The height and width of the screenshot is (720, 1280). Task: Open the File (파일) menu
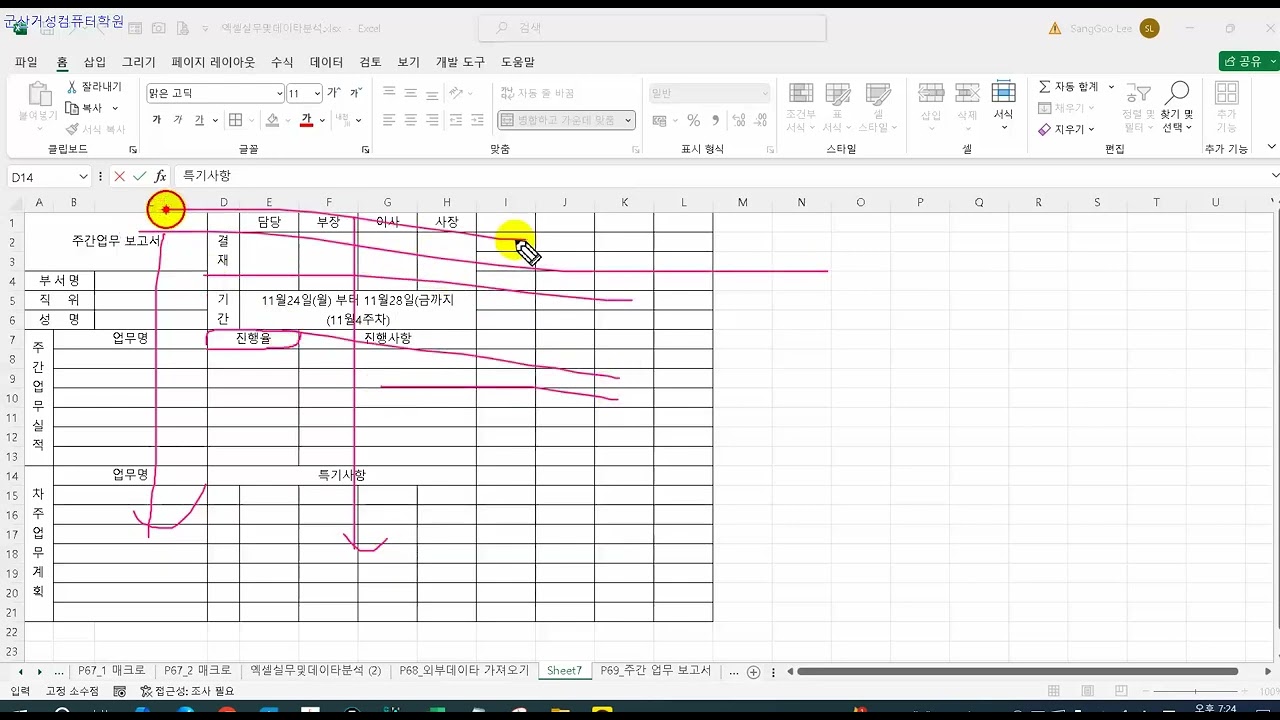pos(26,62)
